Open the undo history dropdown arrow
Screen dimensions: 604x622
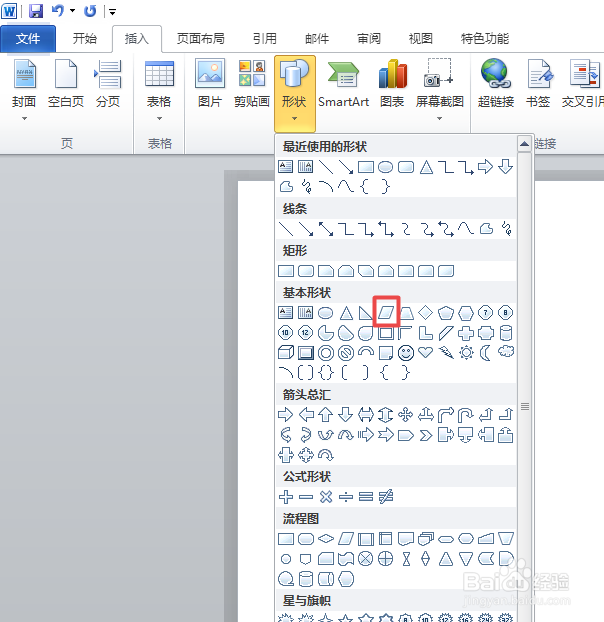[73, 11]
